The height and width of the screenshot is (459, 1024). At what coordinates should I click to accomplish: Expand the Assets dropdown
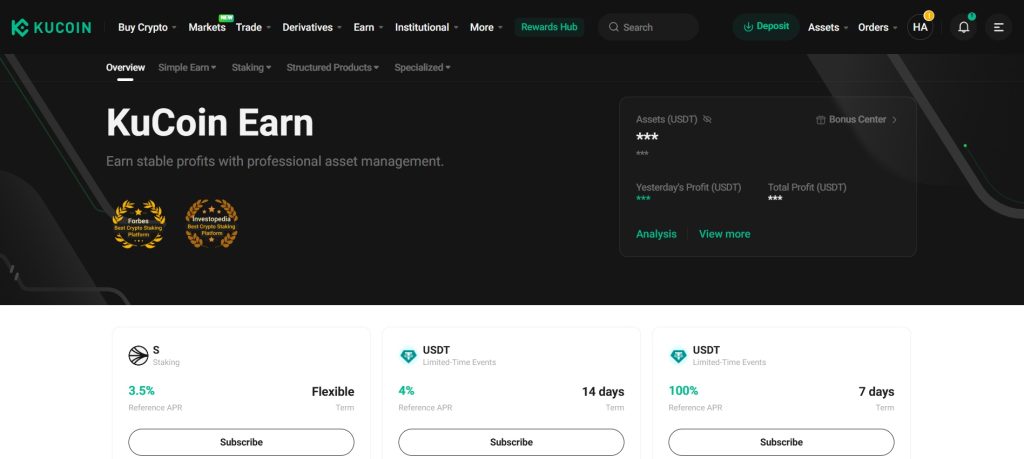[x=828, y=27]
